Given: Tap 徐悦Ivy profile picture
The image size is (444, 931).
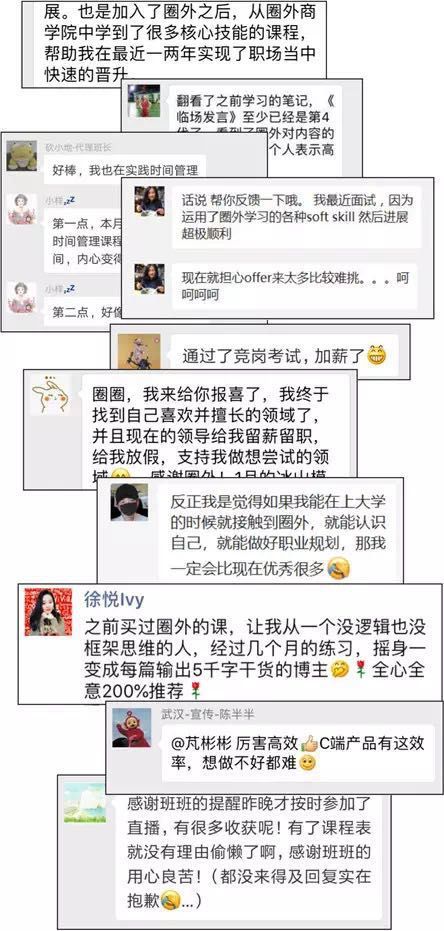Looking at the screenshot, I should tap(48, 612).
